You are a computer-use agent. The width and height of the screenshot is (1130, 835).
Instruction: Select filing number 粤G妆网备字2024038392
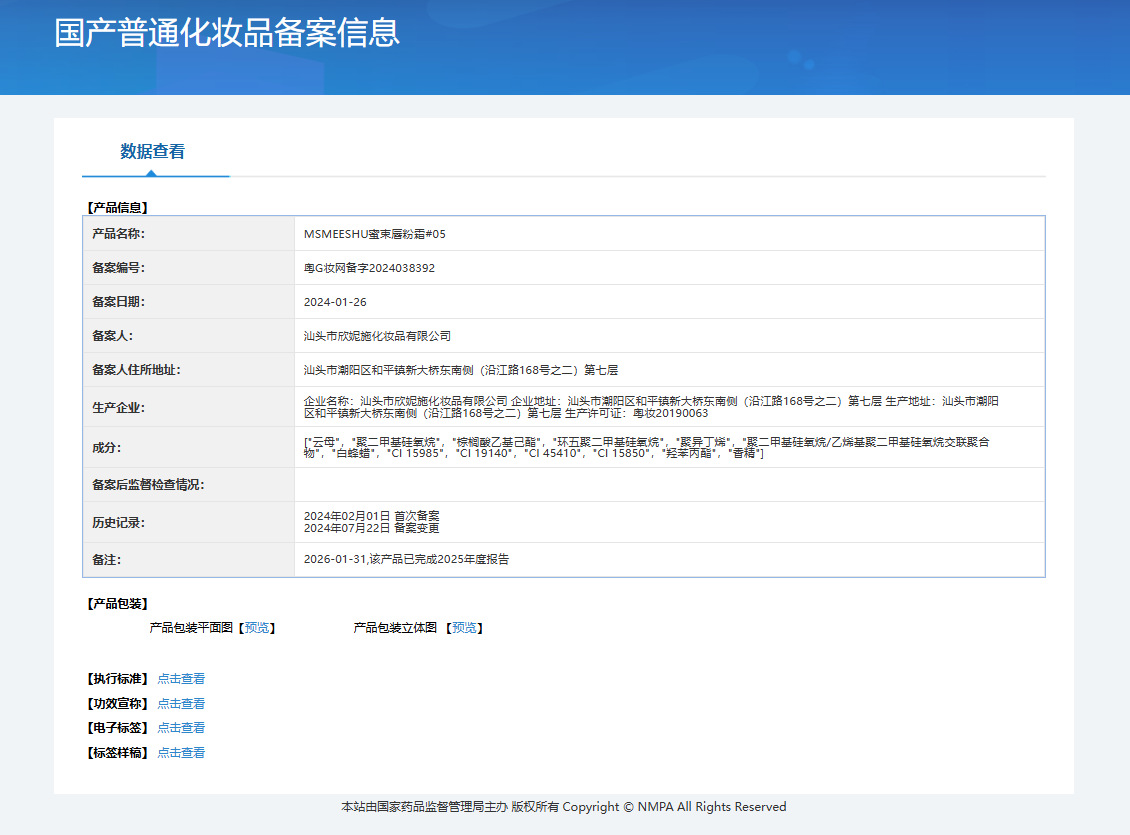(369, 268)
